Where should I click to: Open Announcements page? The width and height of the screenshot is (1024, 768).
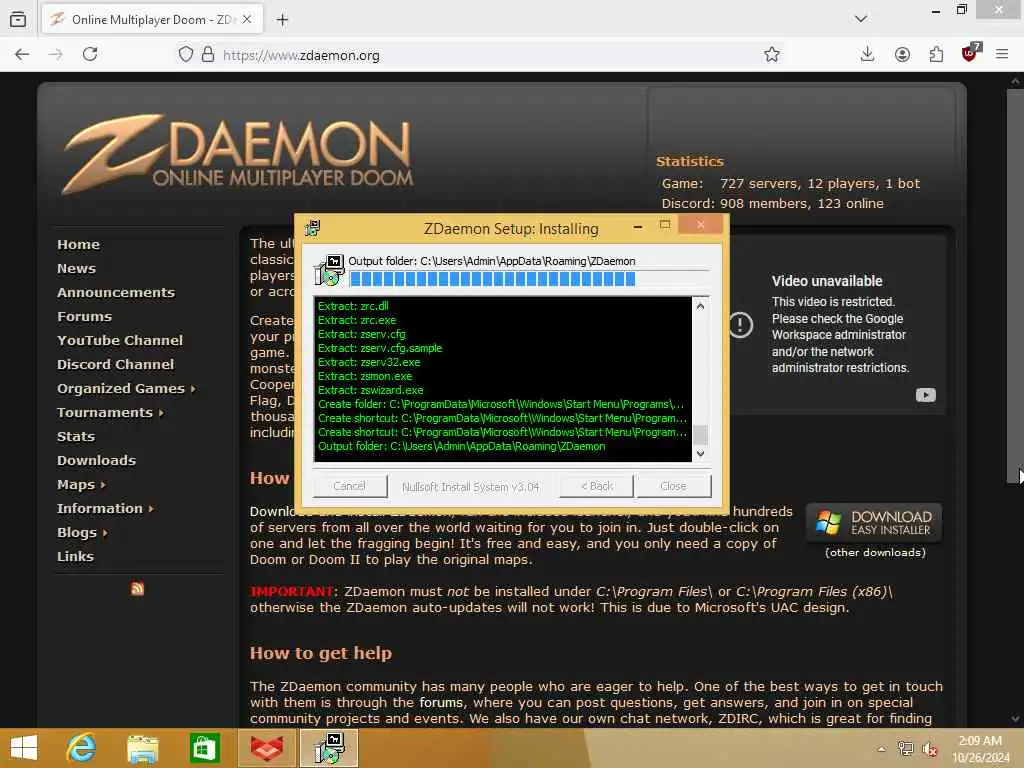116,293
